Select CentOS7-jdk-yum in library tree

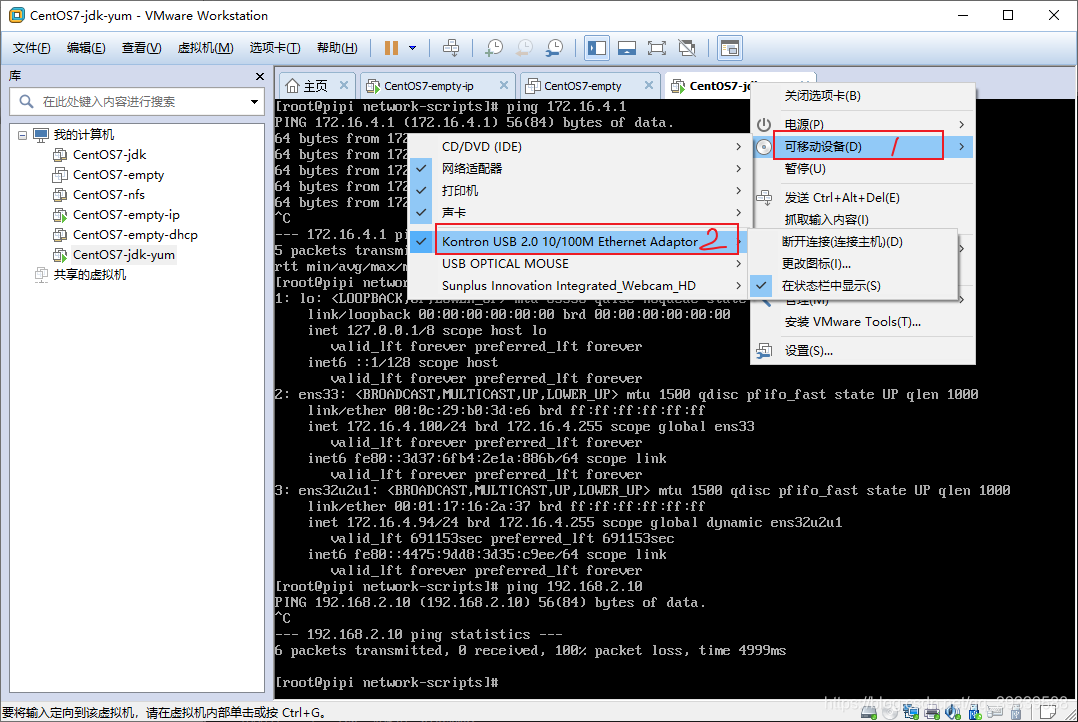tap(124, 254)
